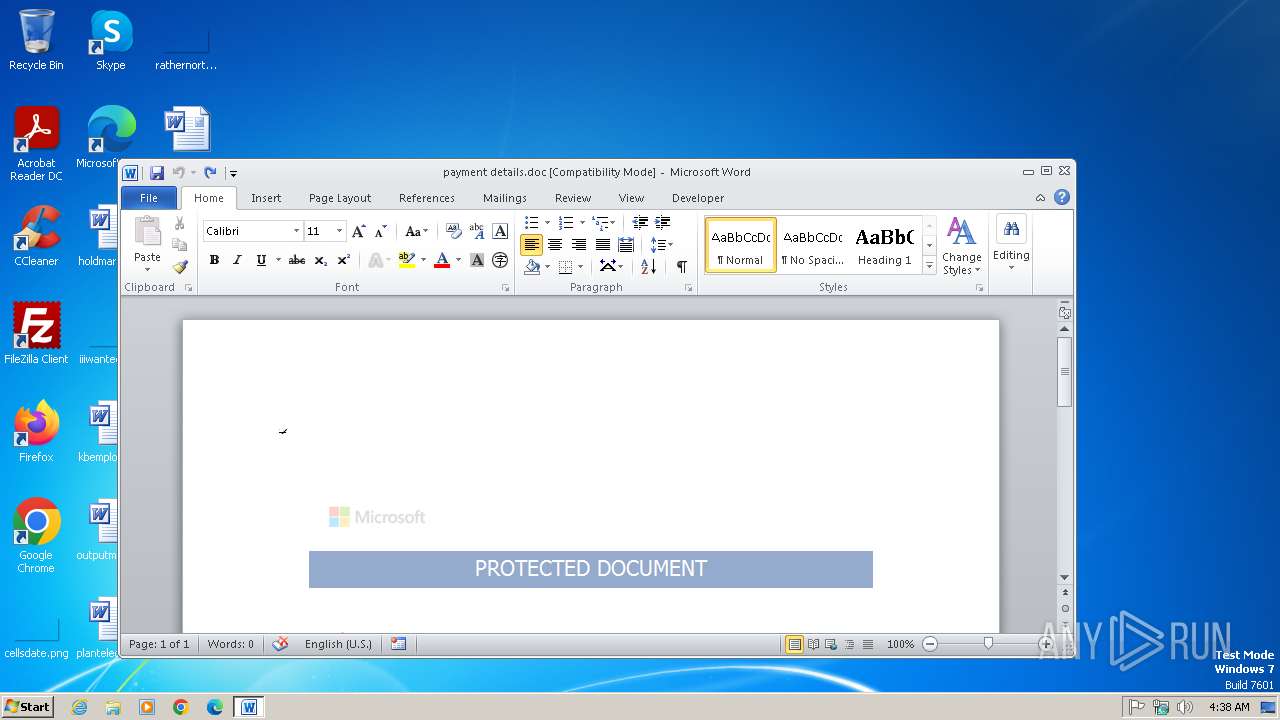This screenshot has width=1280, height=720.
Task: Open Google Chrome in the taskbar
Action: 180,707
